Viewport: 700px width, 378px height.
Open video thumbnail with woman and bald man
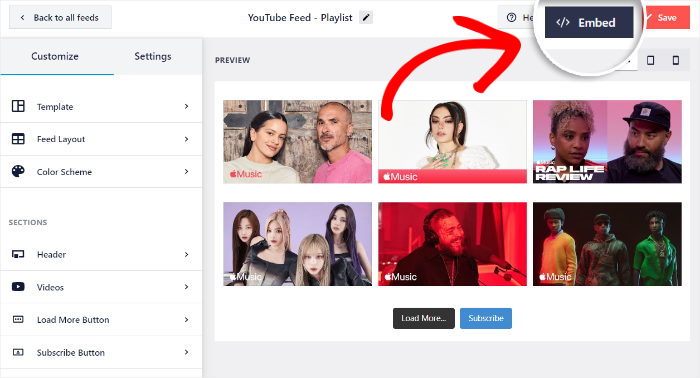pos(297,142)
